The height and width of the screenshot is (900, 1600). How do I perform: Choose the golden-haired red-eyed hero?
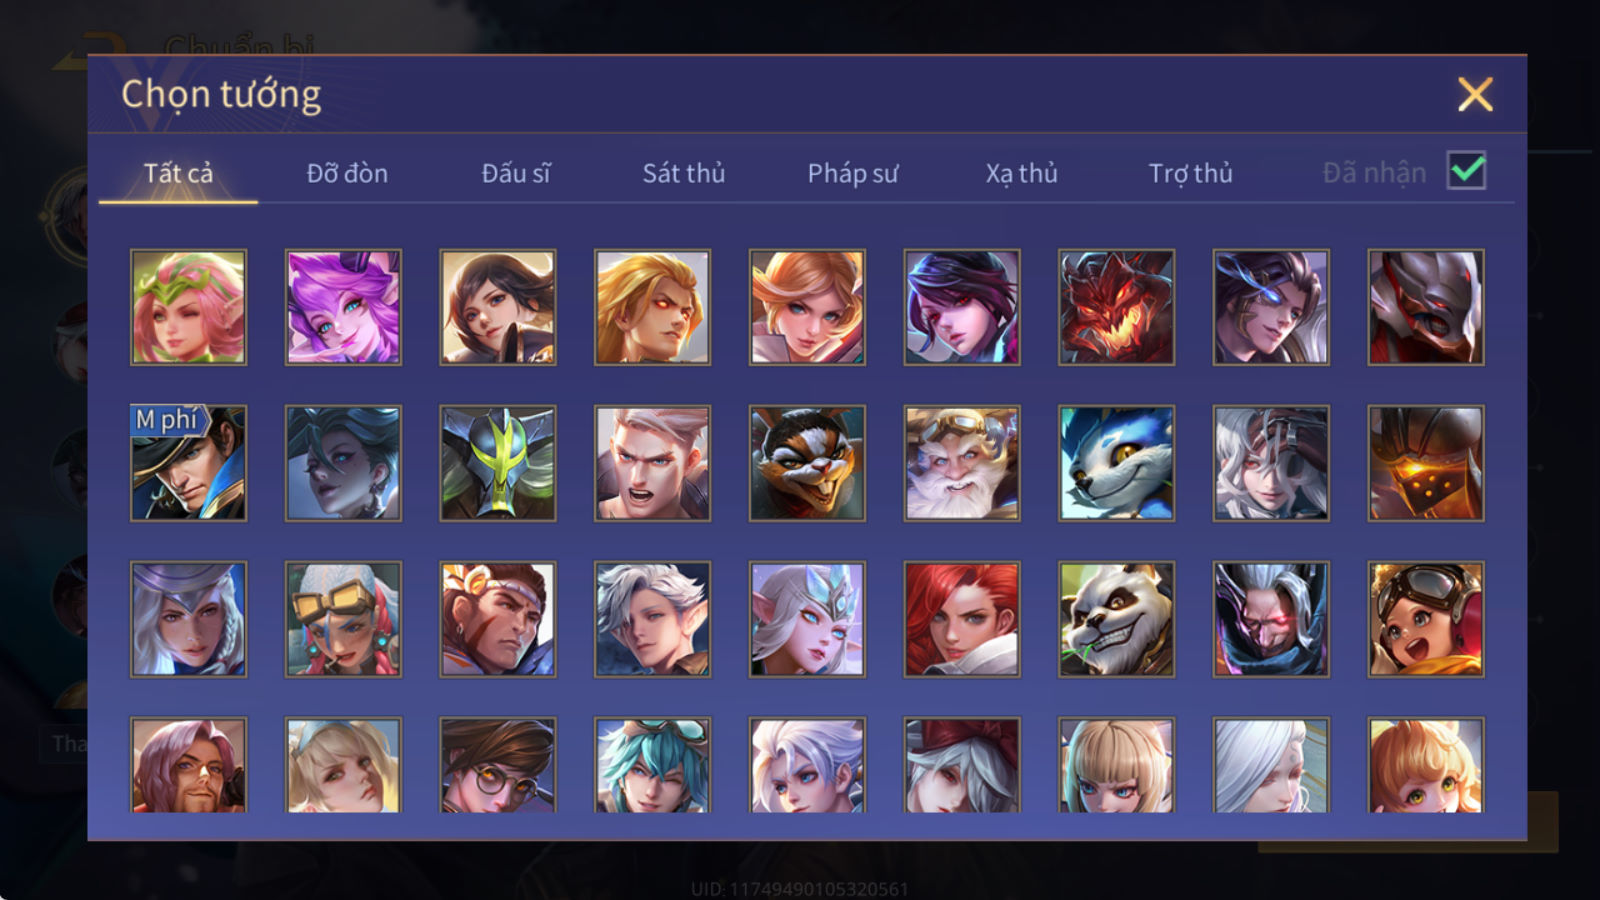point(652,307)
